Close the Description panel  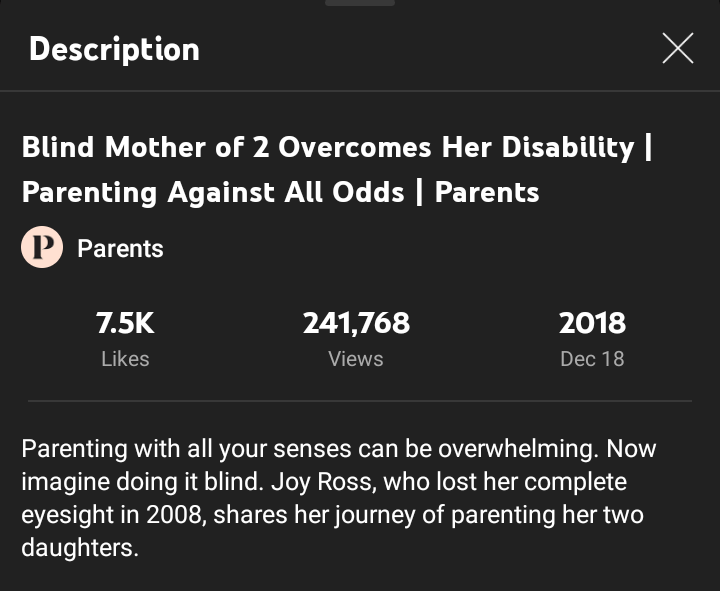(x=677, y=48)
